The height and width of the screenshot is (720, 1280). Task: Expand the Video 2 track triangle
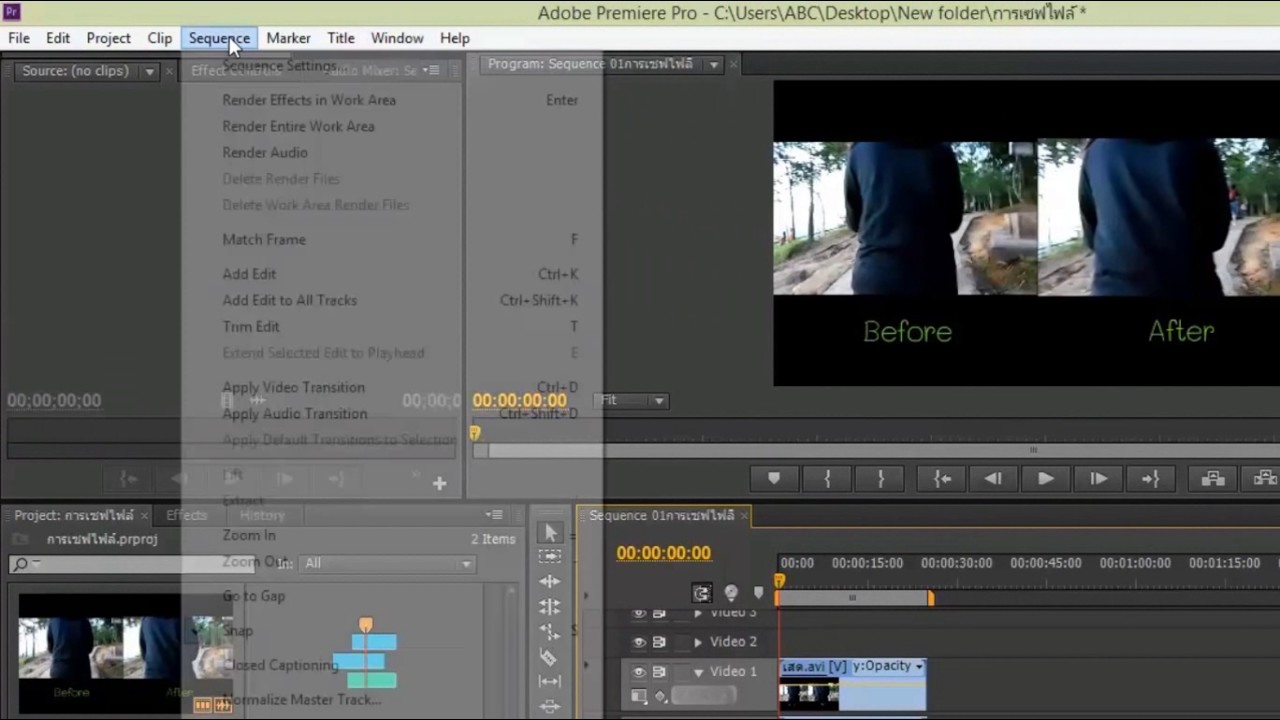[x=698, y=642]
